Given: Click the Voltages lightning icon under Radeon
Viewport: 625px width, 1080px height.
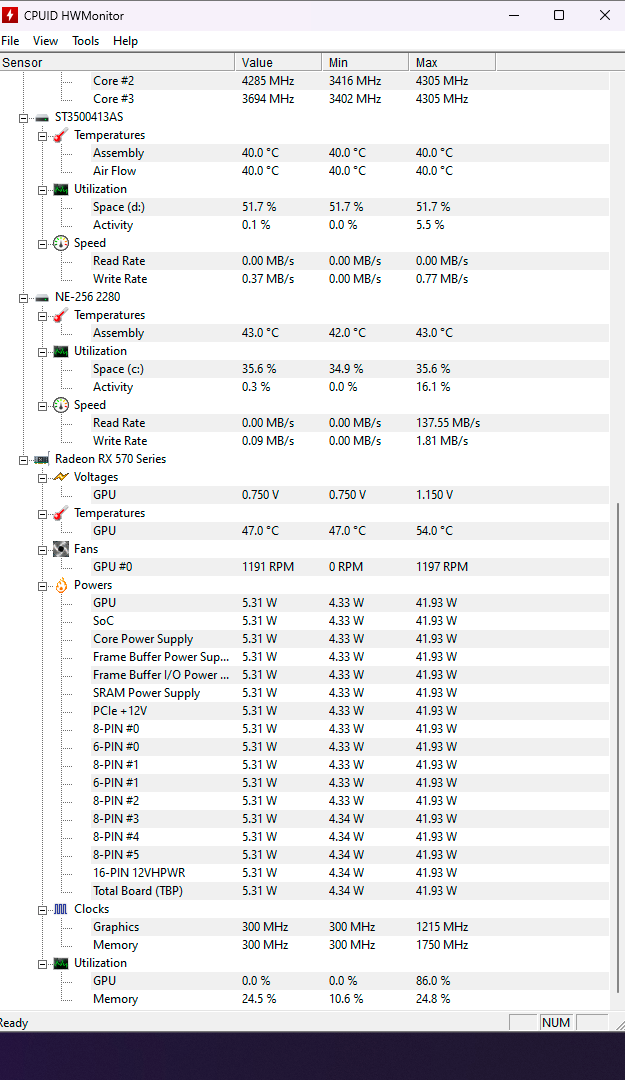Looking at the screenshot, I should pyautogui.click(x=61, y=477).
